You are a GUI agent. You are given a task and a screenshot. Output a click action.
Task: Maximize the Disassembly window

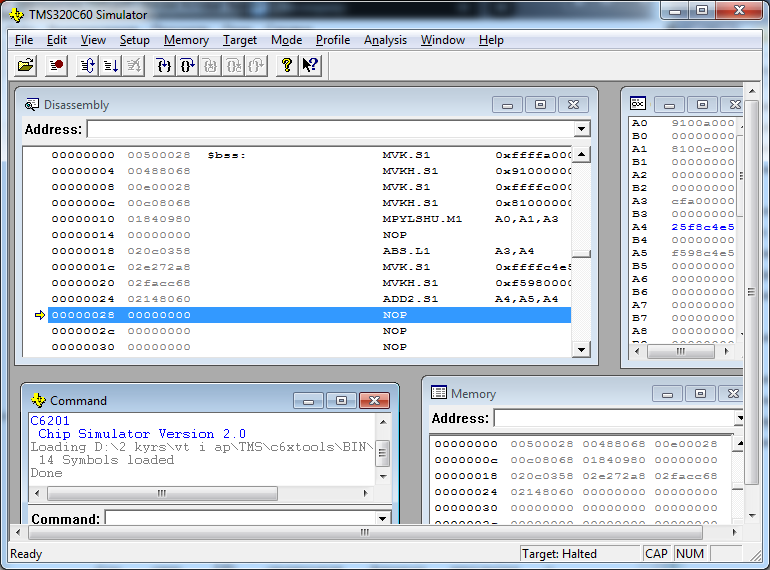tap(540, 105)
